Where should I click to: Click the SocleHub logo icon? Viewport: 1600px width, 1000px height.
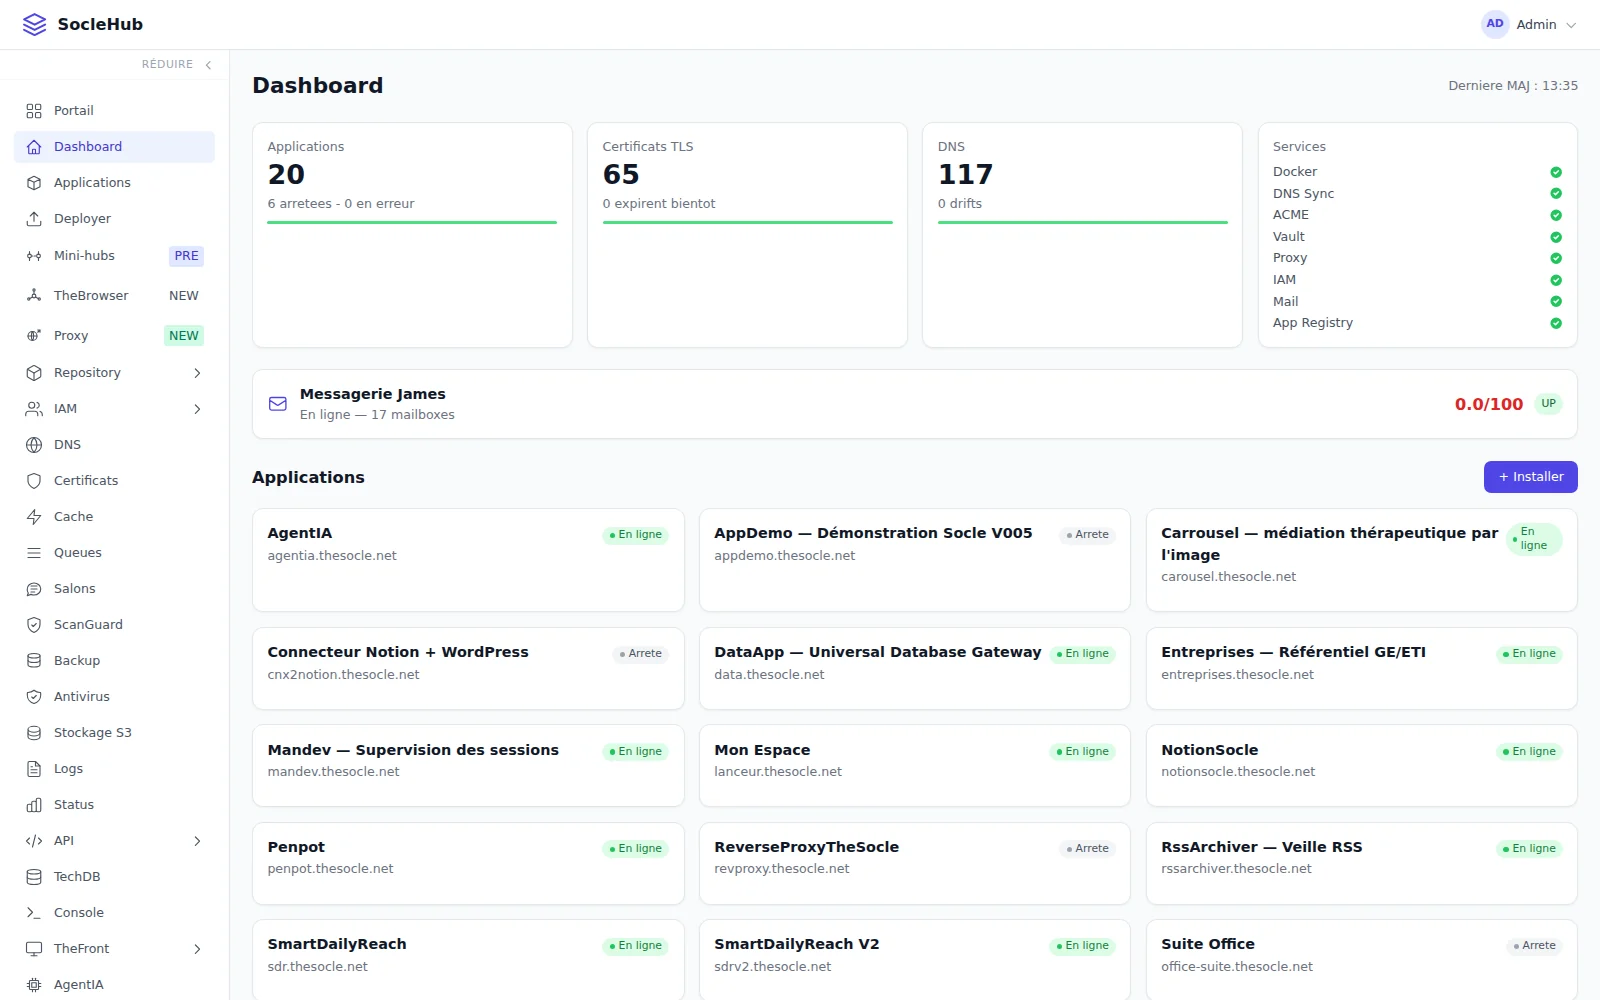[35, 24]
